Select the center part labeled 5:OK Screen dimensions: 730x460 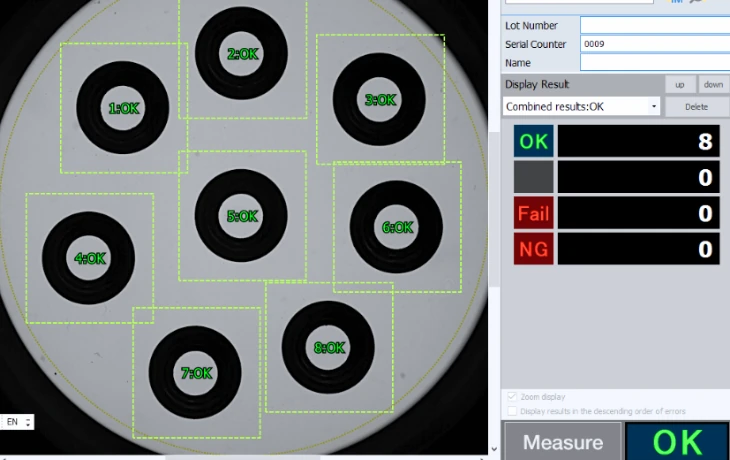[241, 215]
